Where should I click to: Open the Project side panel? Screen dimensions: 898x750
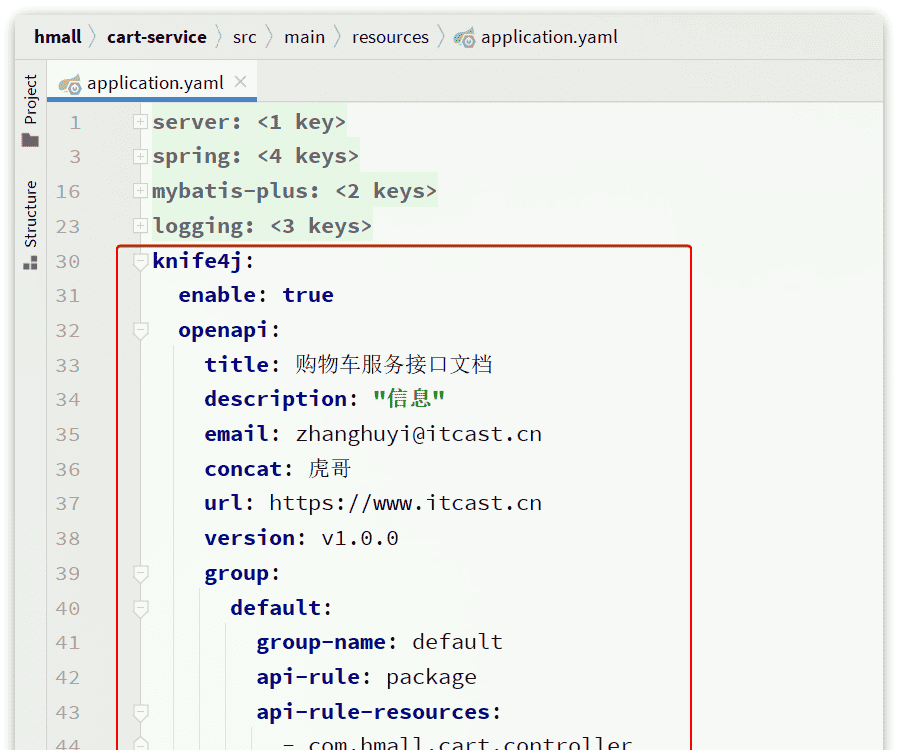(30, 99)
